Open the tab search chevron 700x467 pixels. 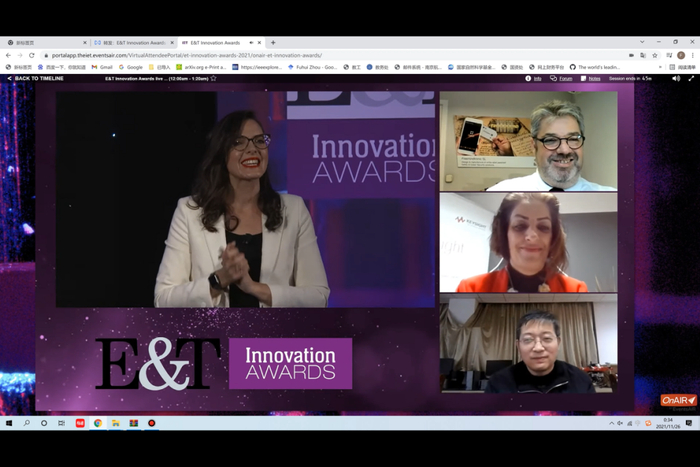pos(642,42)
